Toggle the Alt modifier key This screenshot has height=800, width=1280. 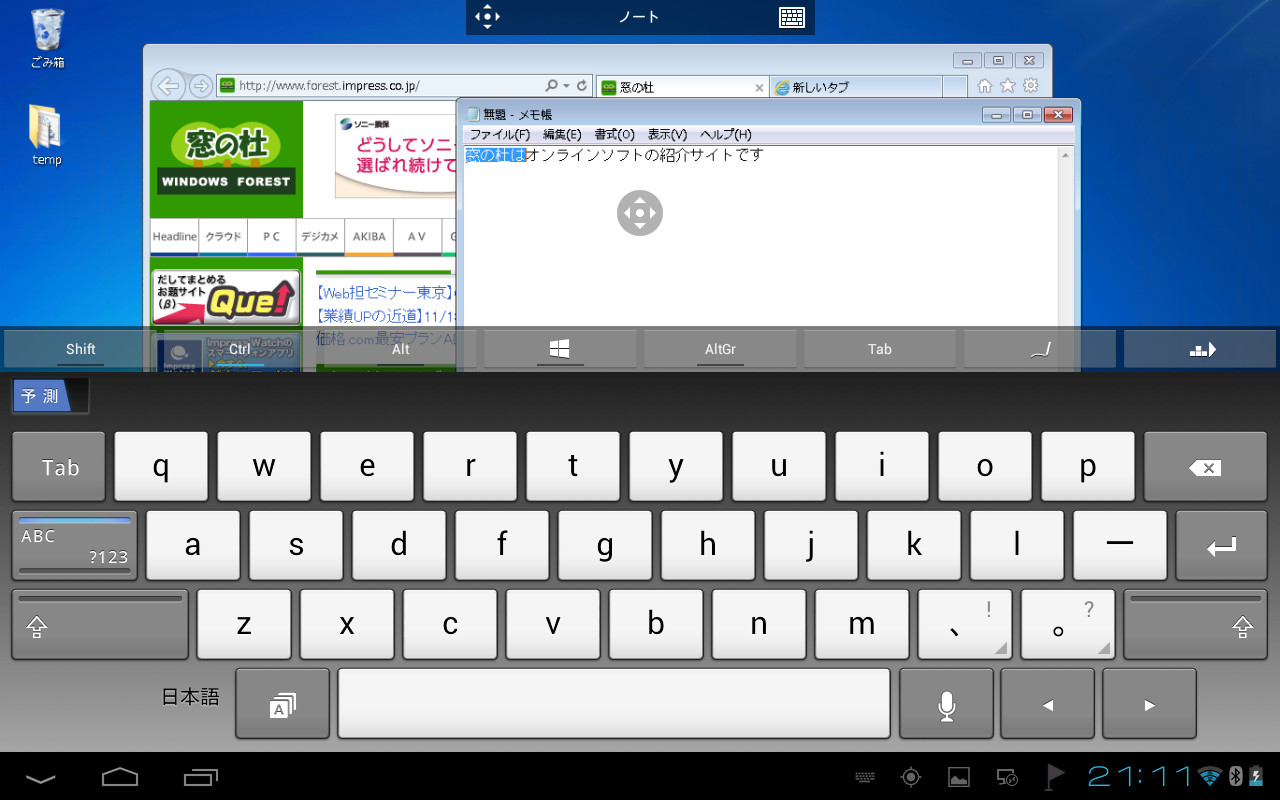tap(401, 349)
